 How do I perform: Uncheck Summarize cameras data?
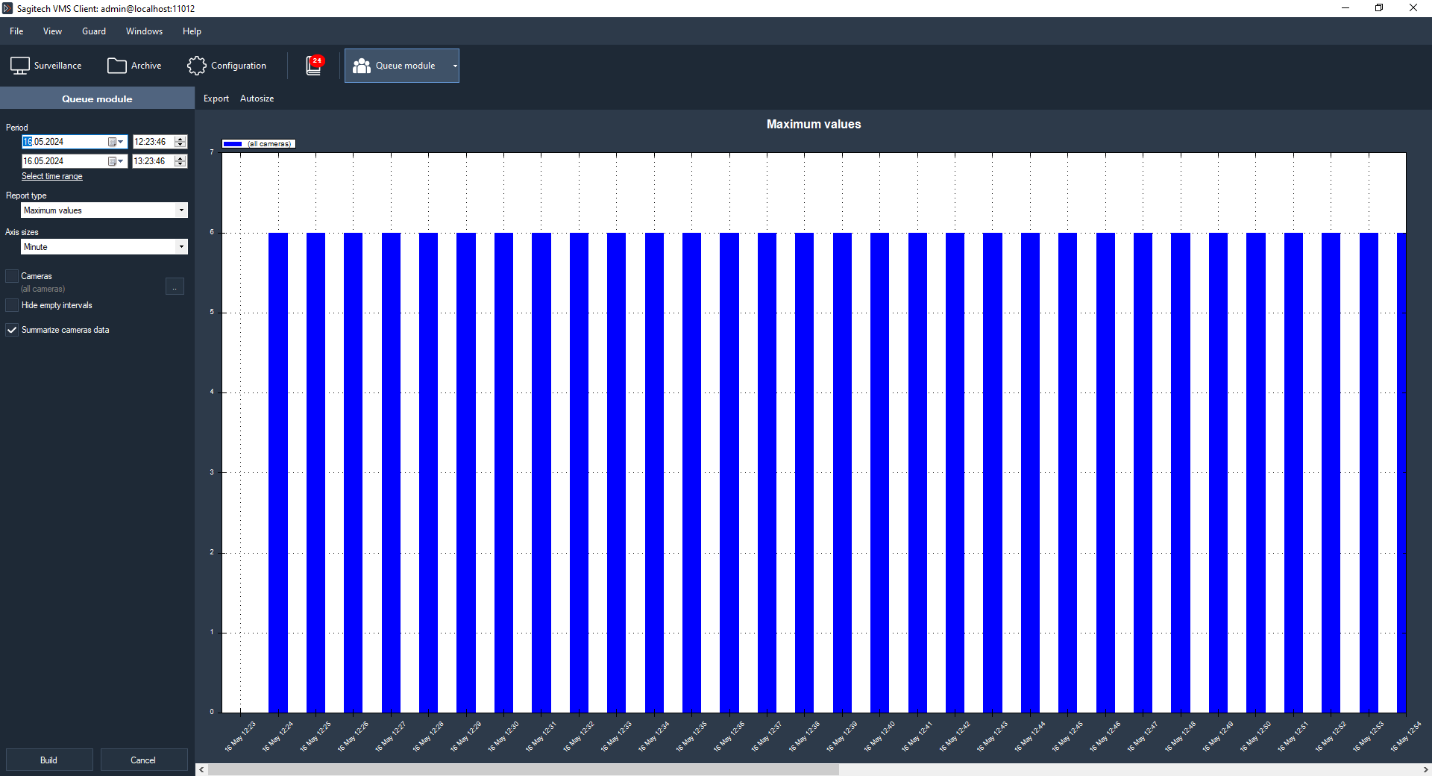12,330
